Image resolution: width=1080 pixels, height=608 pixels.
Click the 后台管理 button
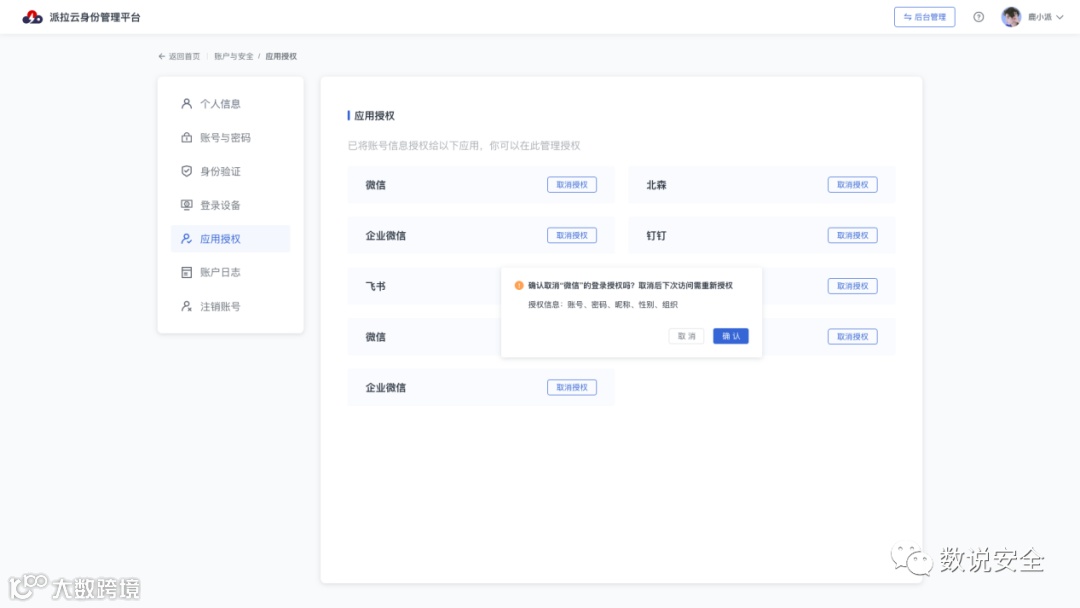[x=924, y=17]
